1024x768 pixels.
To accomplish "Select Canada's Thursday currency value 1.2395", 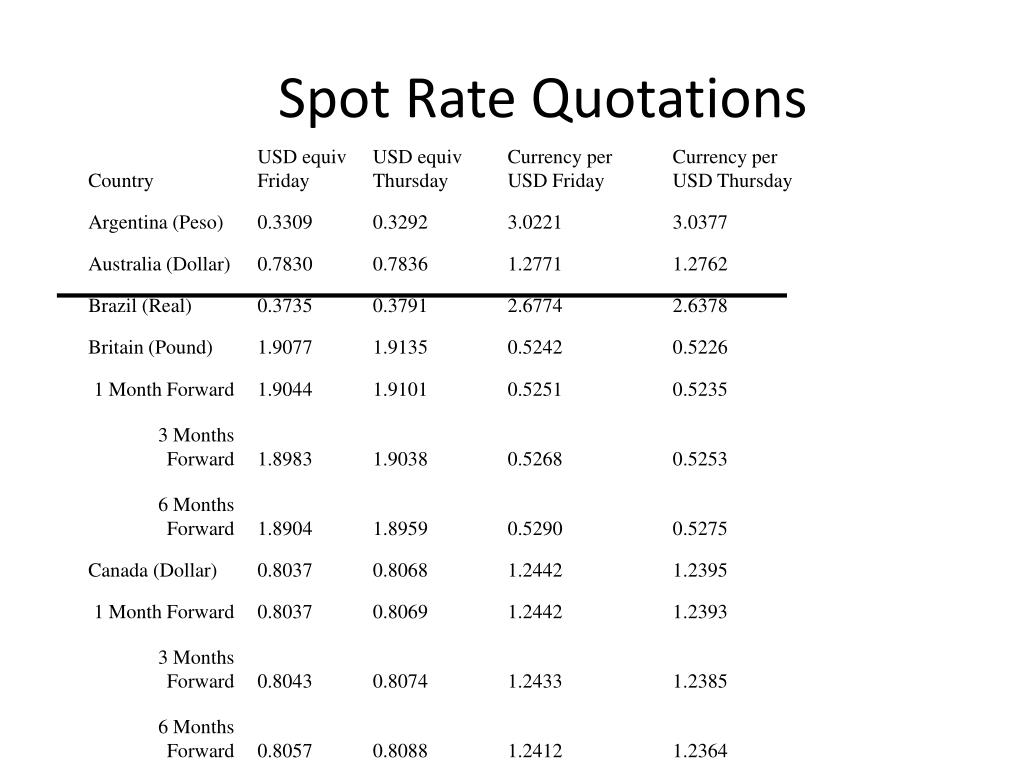I will [699, 571].
